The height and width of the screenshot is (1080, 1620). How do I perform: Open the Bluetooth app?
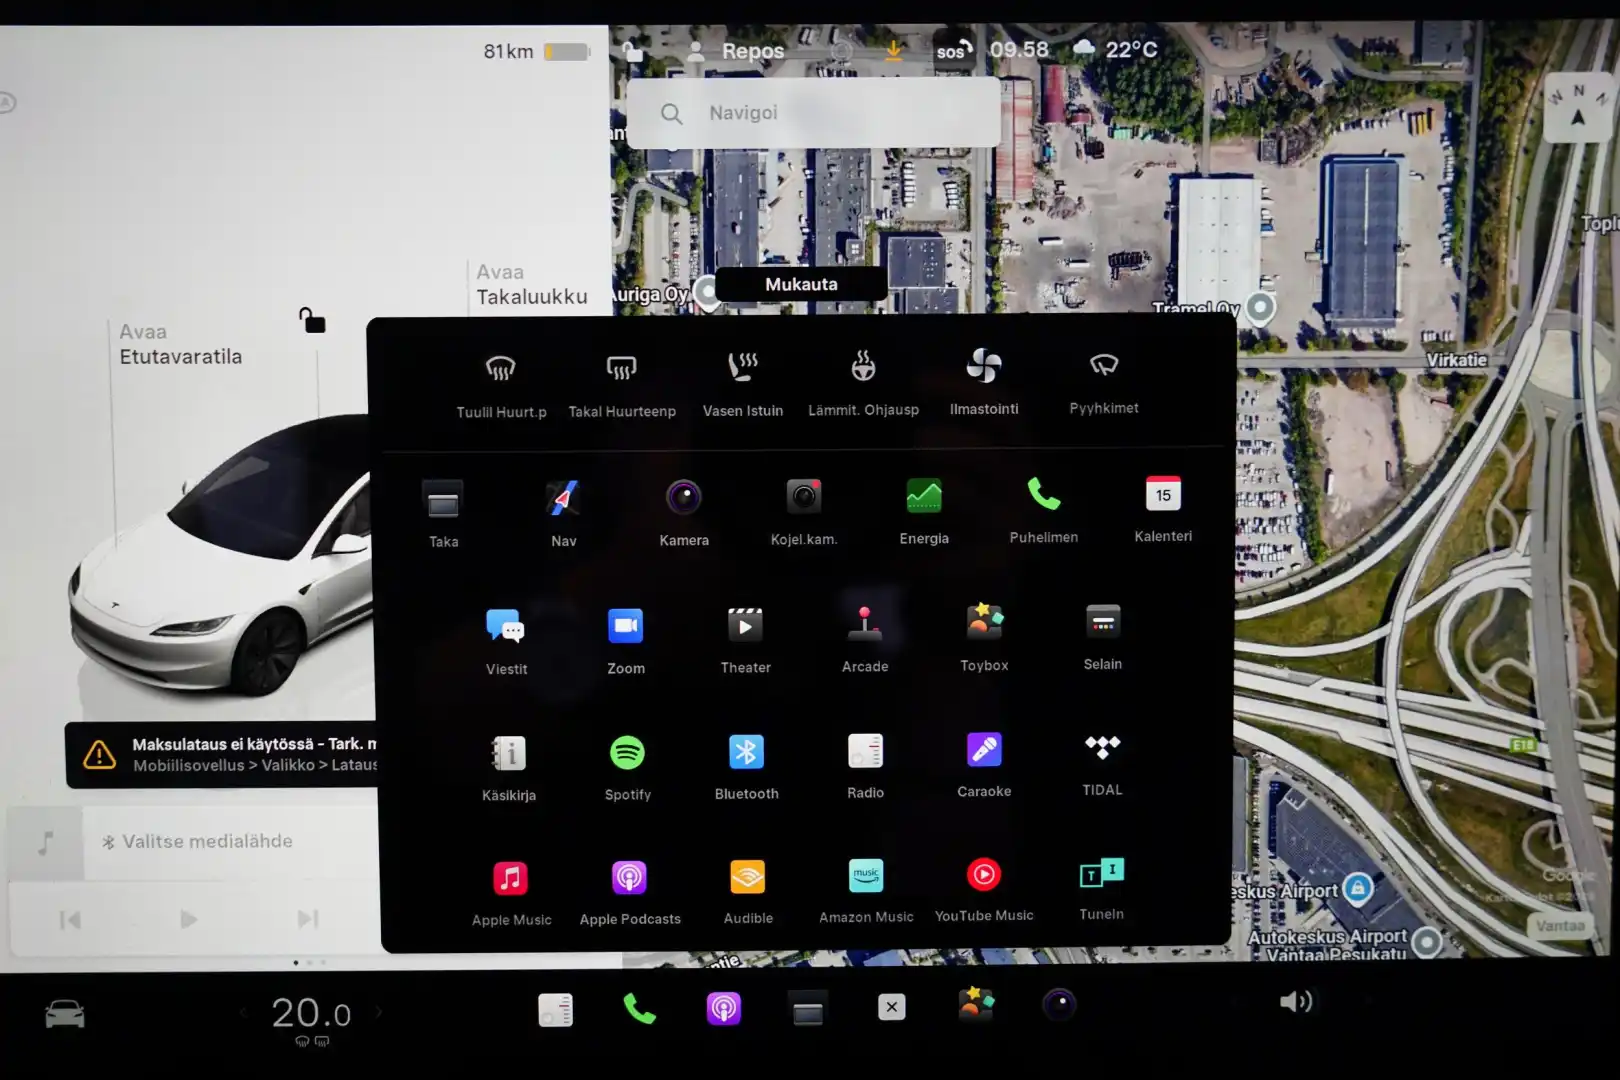[746, 765]
